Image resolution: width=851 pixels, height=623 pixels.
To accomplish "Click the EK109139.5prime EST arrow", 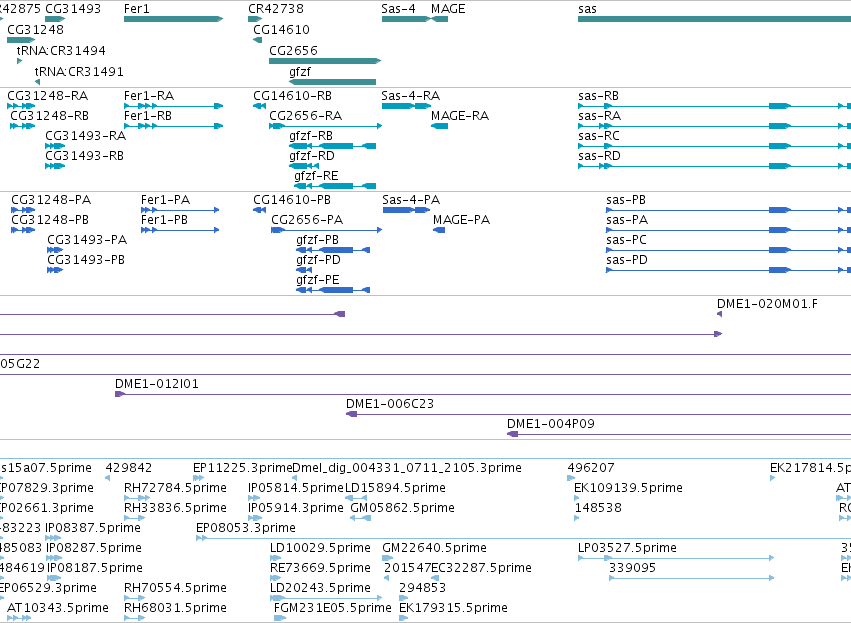I will pyautogui.click(x=577, y=498).
